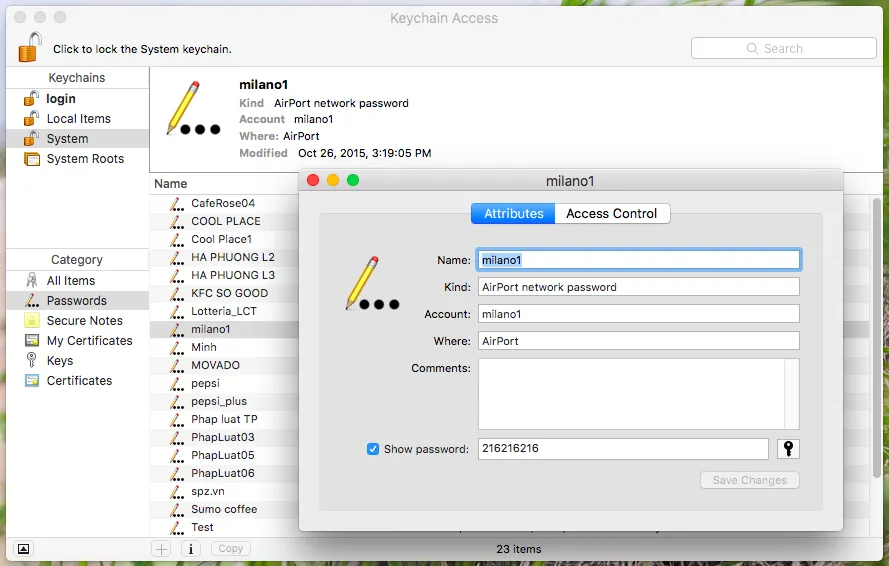The height and width of the screenshot is (566, 889).
Task: Click the Comments text area
Action: click(x=630, y=393)
